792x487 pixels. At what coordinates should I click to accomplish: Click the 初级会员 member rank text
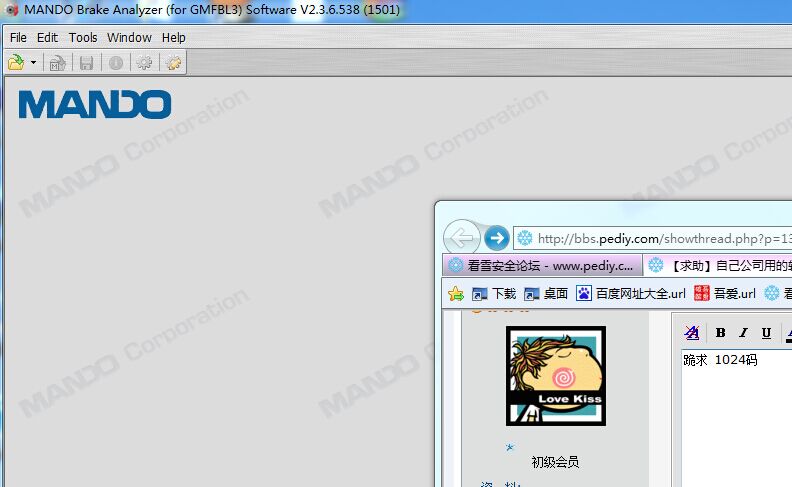coord(555,462)
